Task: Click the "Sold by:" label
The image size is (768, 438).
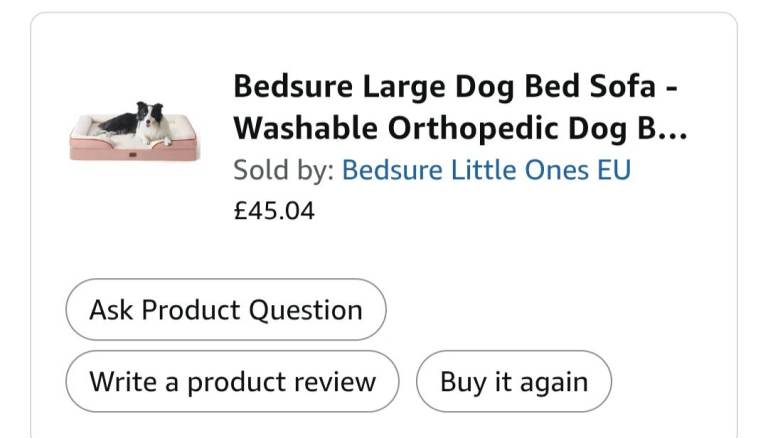Action: (x=283, y=169)
